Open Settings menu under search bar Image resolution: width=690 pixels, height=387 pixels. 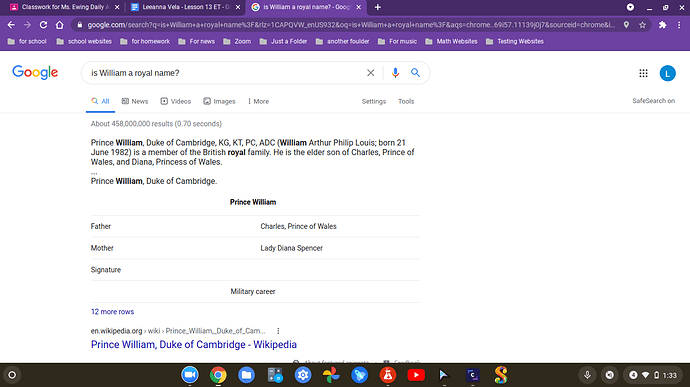coord(374,101)
